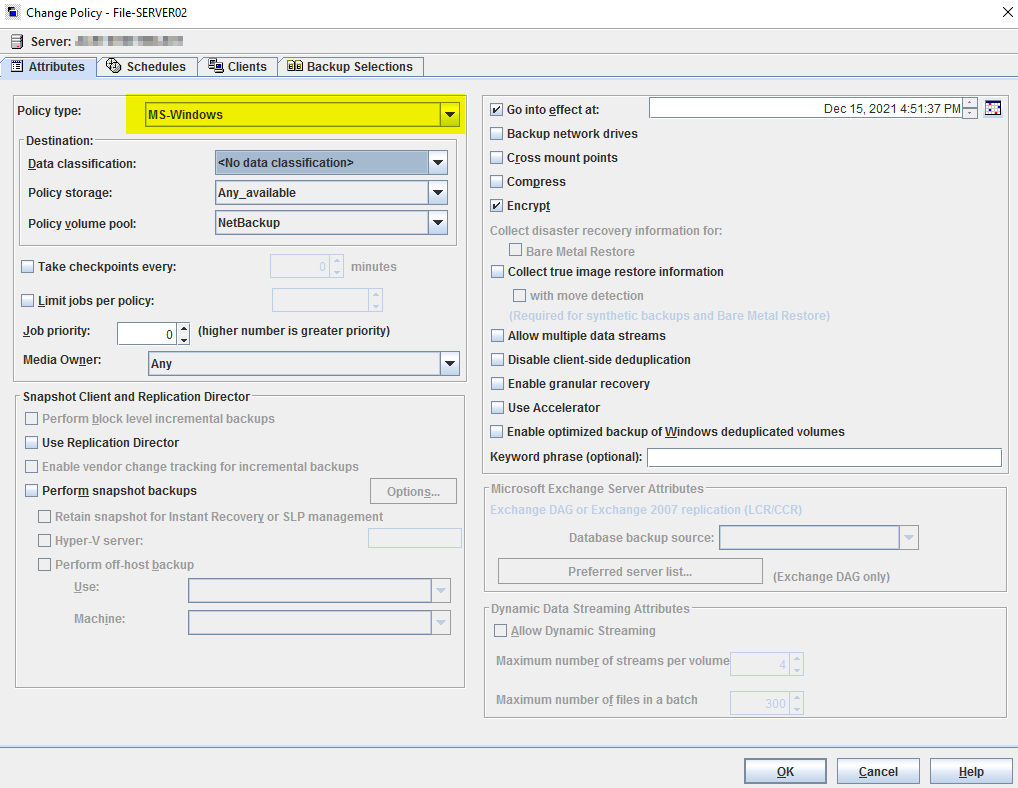
Task: Click the Attributes tab icon
Action: click(x=17, y=67)
